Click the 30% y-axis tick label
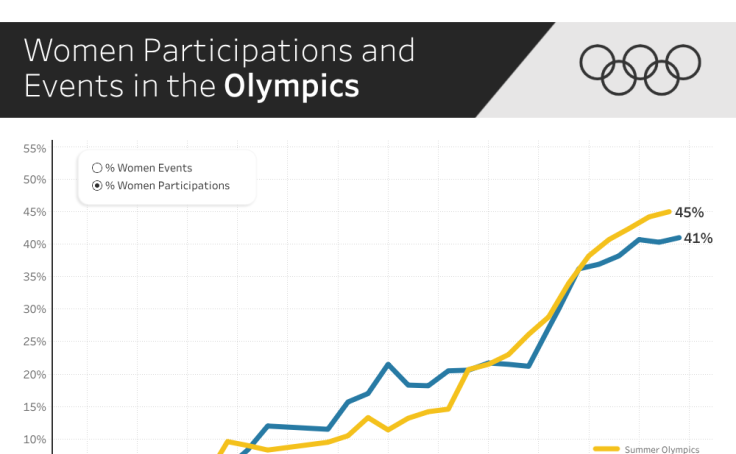736x454 pixels. (35, 310)
